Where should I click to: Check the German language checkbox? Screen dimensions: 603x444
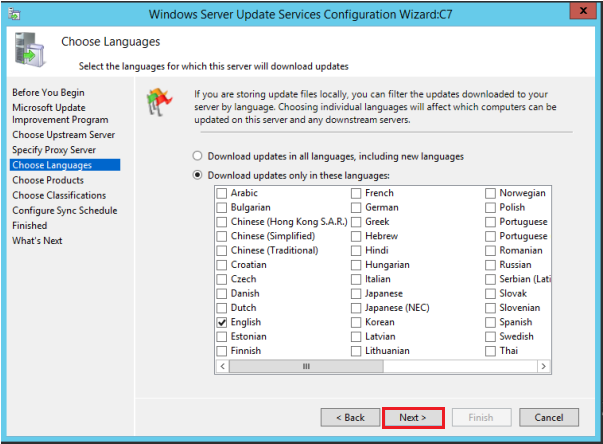(356, 208)
